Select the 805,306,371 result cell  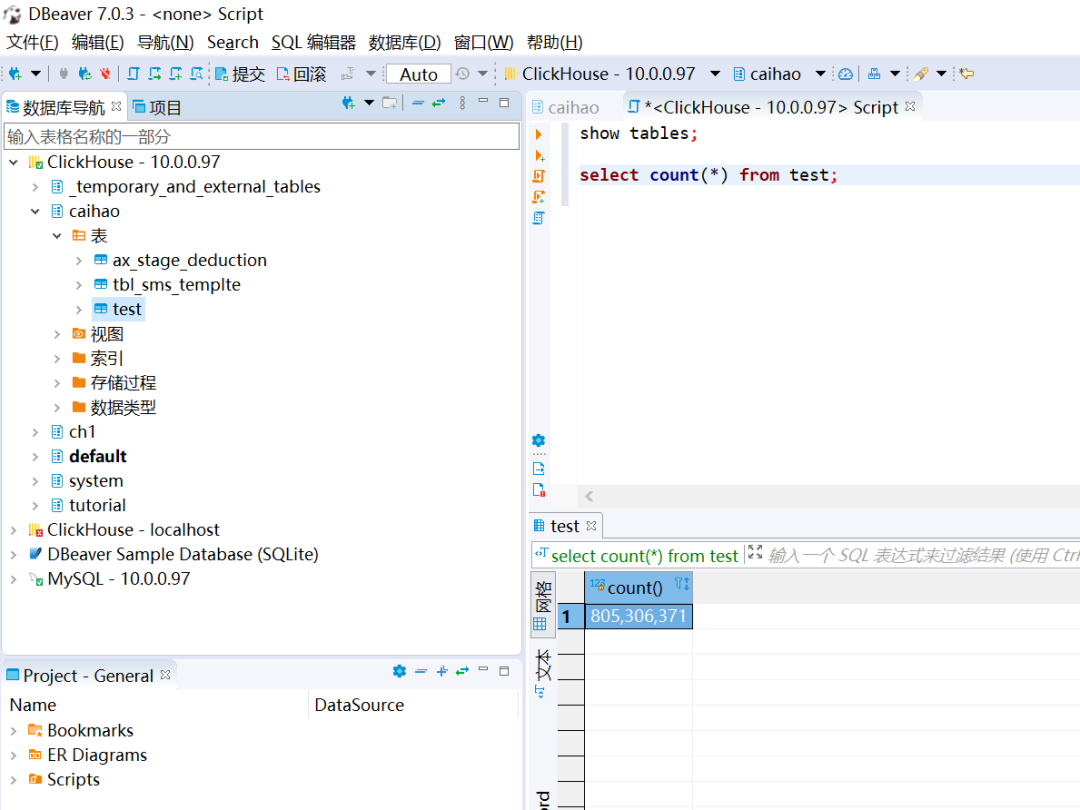click(638, 616)
